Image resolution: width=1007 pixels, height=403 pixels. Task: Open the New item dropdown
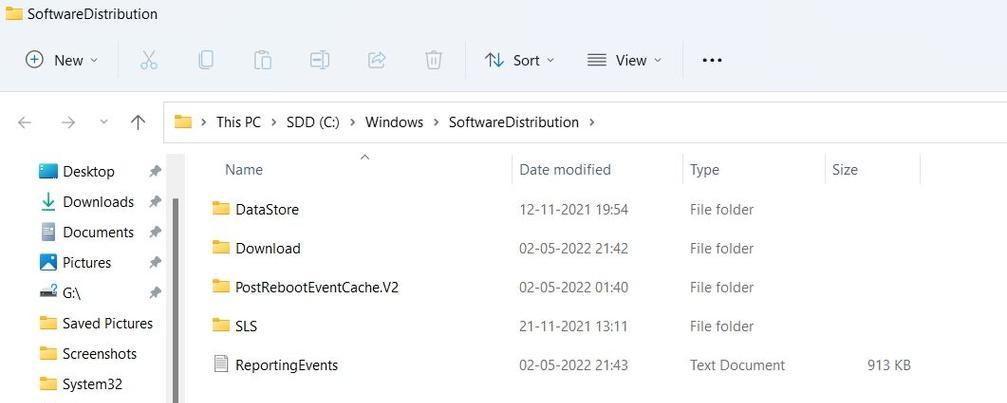pyautogui.click(x=61, y=60)
